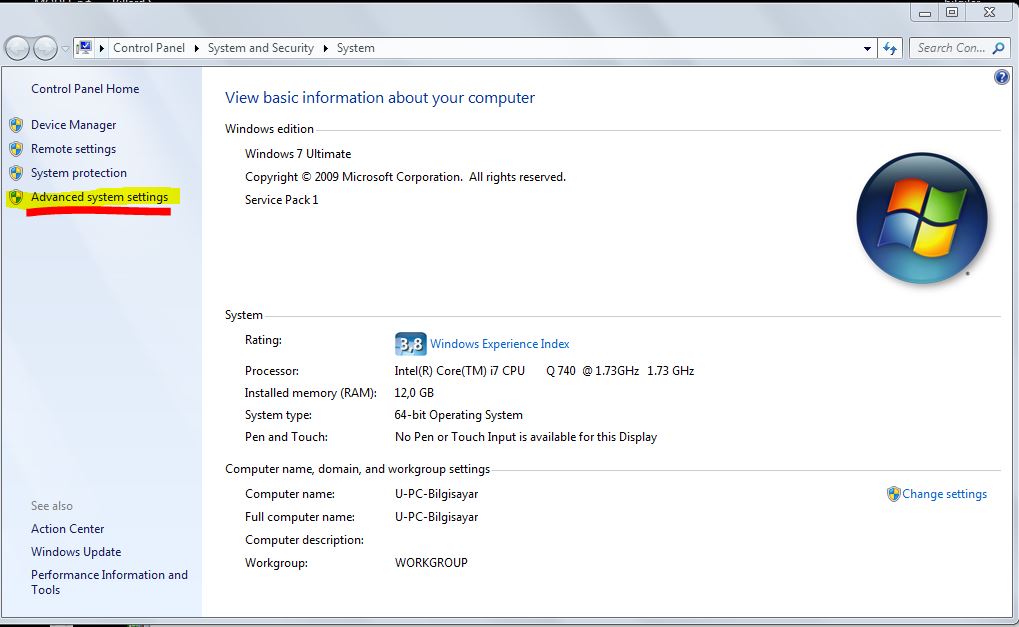Click the 'U-PC-Bilgisayar' Full computer name value

(x=436, y=517)
